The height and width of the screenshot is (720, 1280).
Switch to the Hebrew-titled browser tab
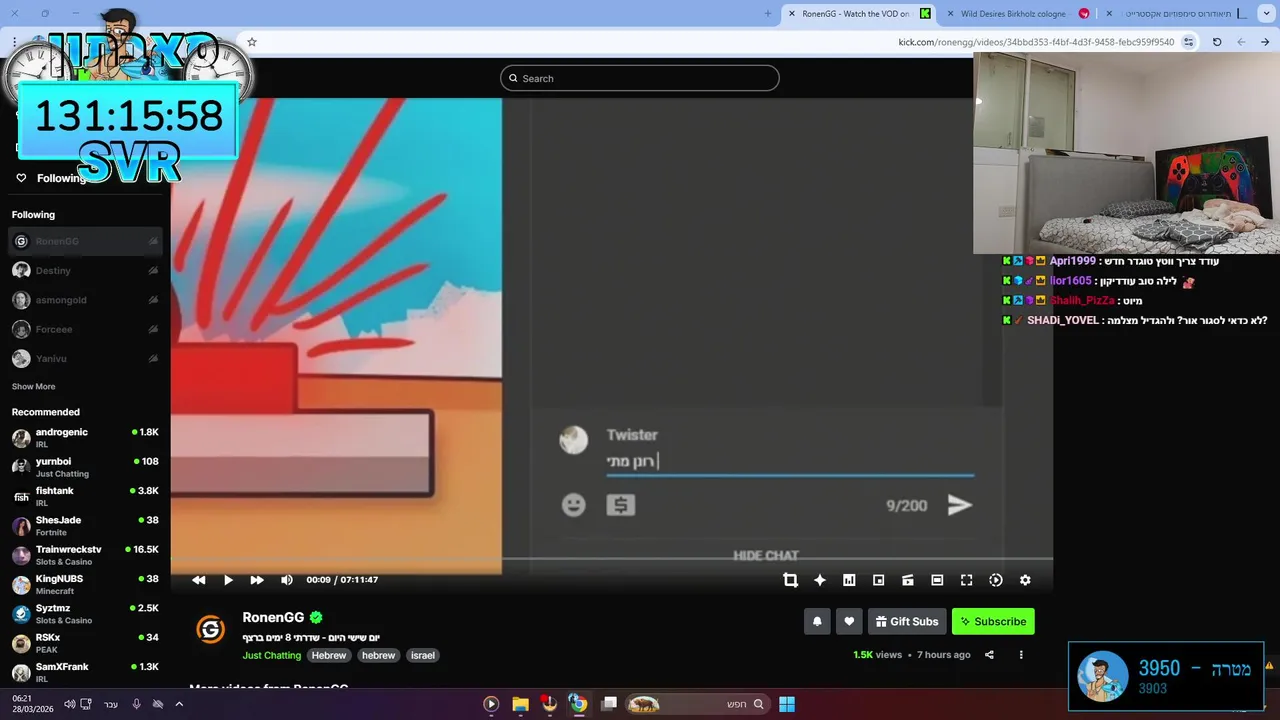[1180, 14]
